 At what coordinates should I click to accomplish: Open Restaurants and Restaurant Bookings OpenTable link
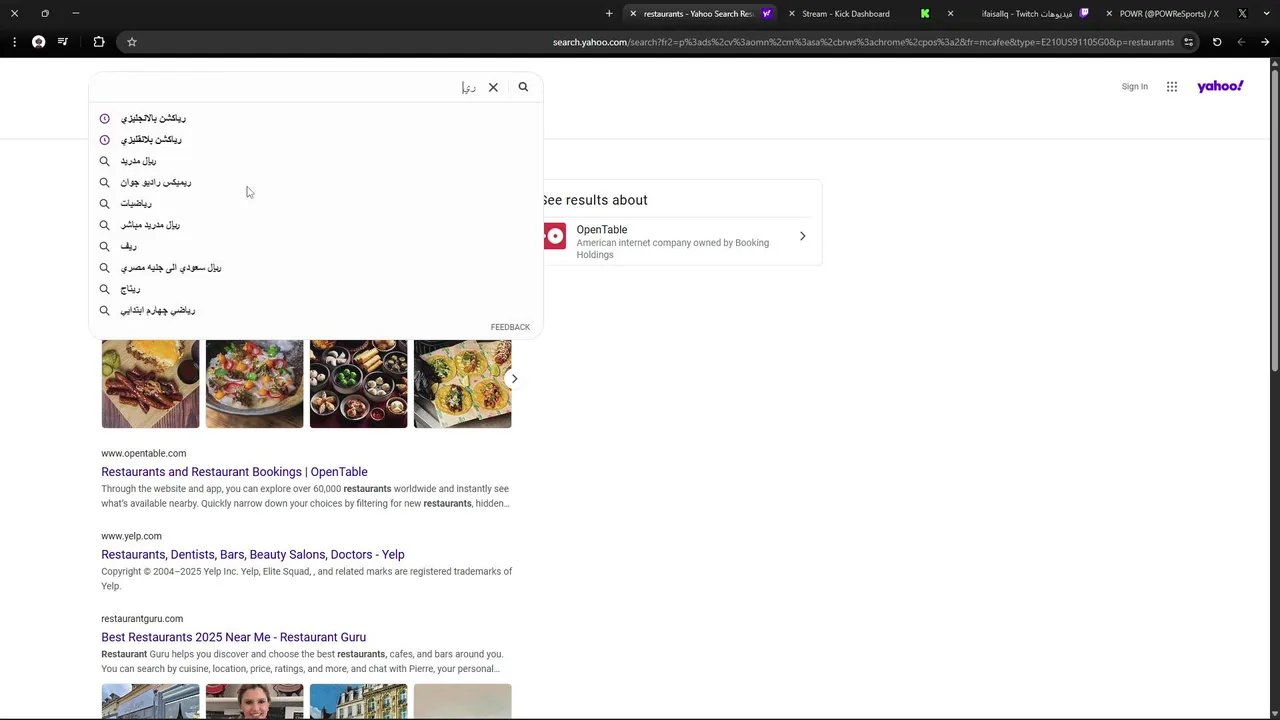click(x=234, y=472)
